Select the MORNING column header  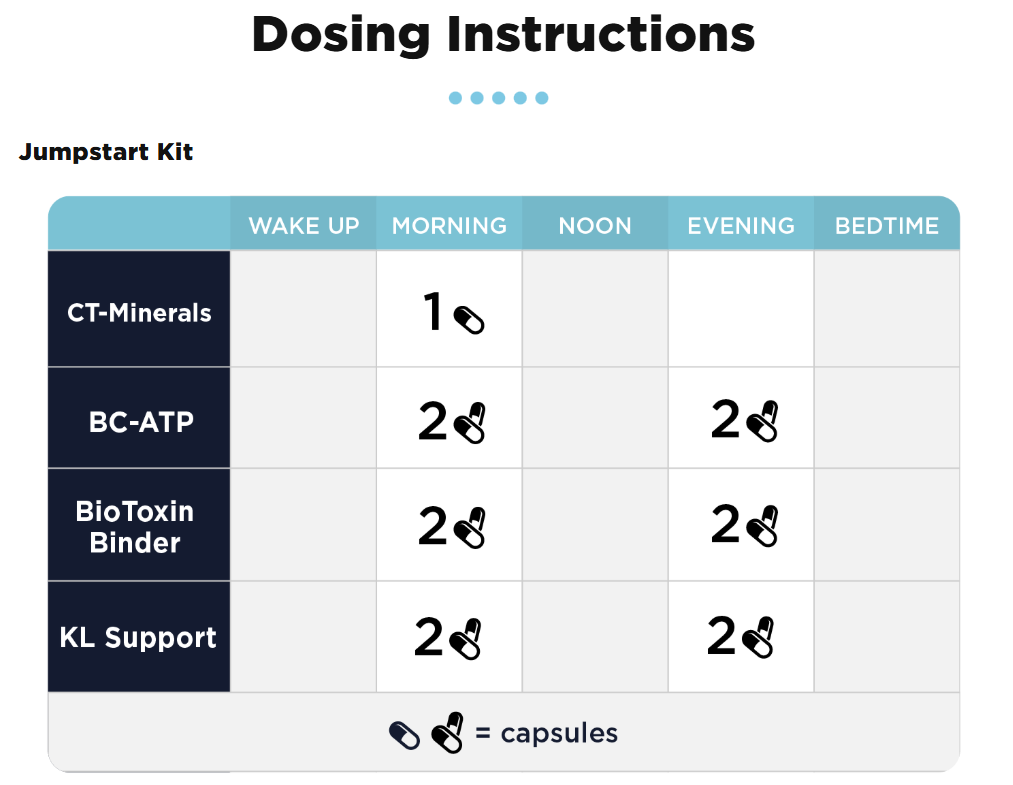[x=449, y=226]
